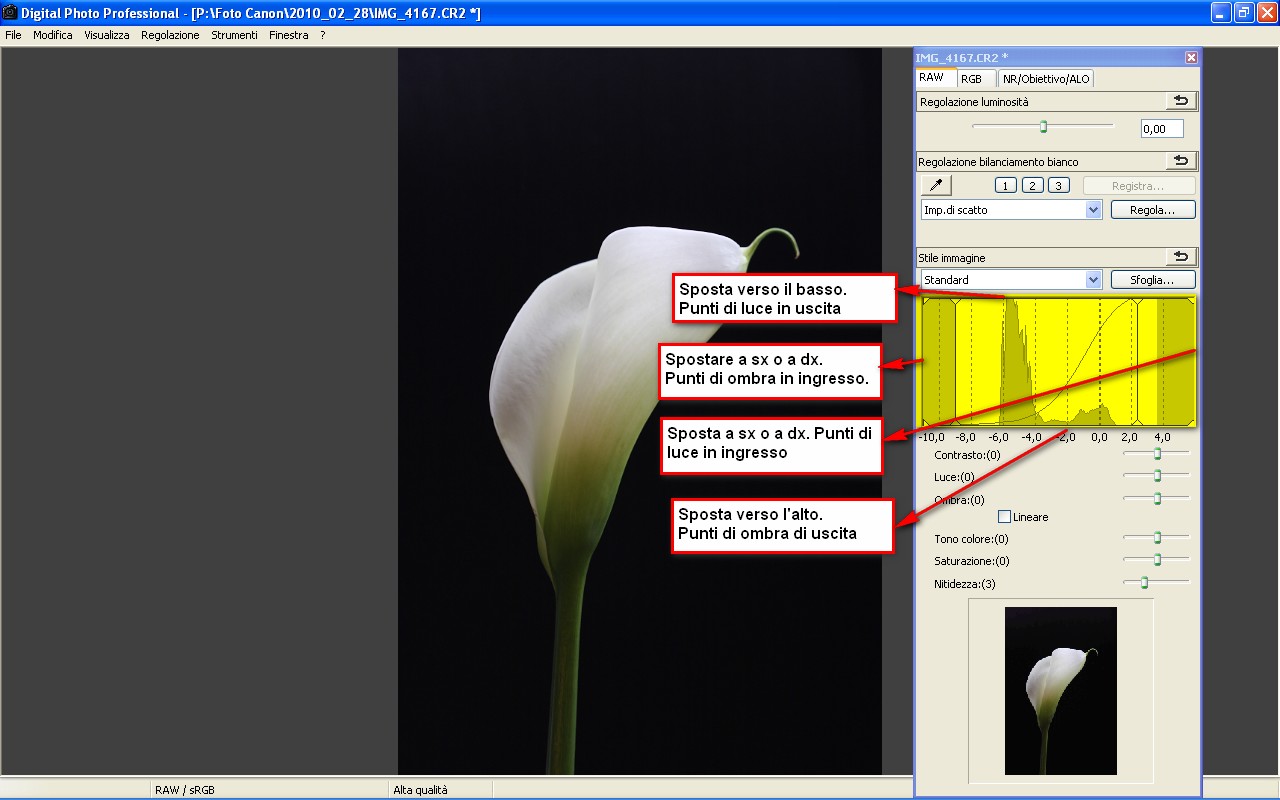Click the white balance reset arrow
Screen dimensions: 1280x800
point(1181,161)
